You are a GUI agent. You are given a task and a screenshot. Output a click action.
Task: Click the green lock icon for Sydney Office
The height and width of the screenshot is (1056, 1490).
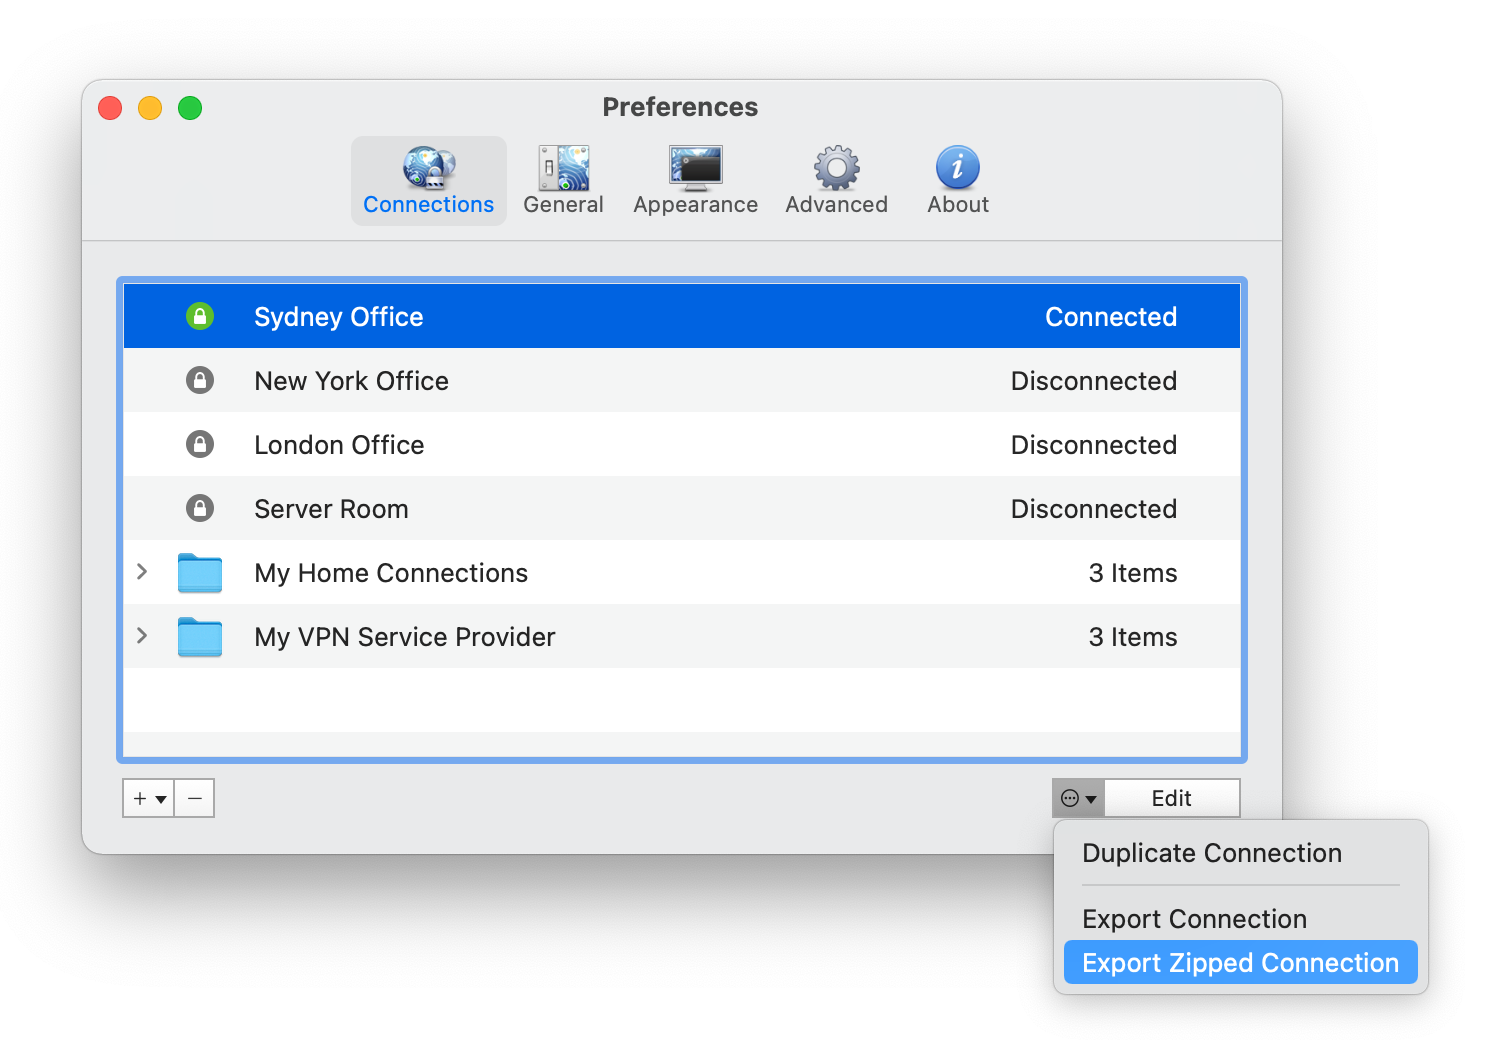(200, 317)
